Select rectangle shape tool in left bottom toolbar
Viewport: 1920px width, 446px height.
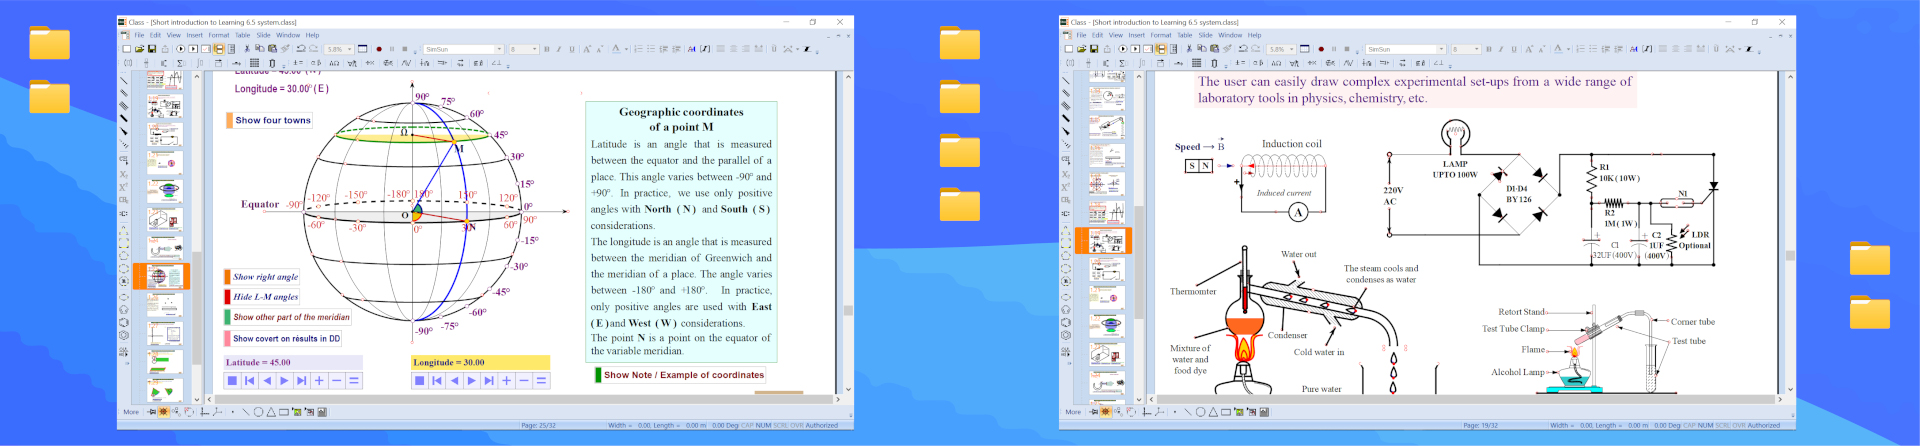(284, 412)
